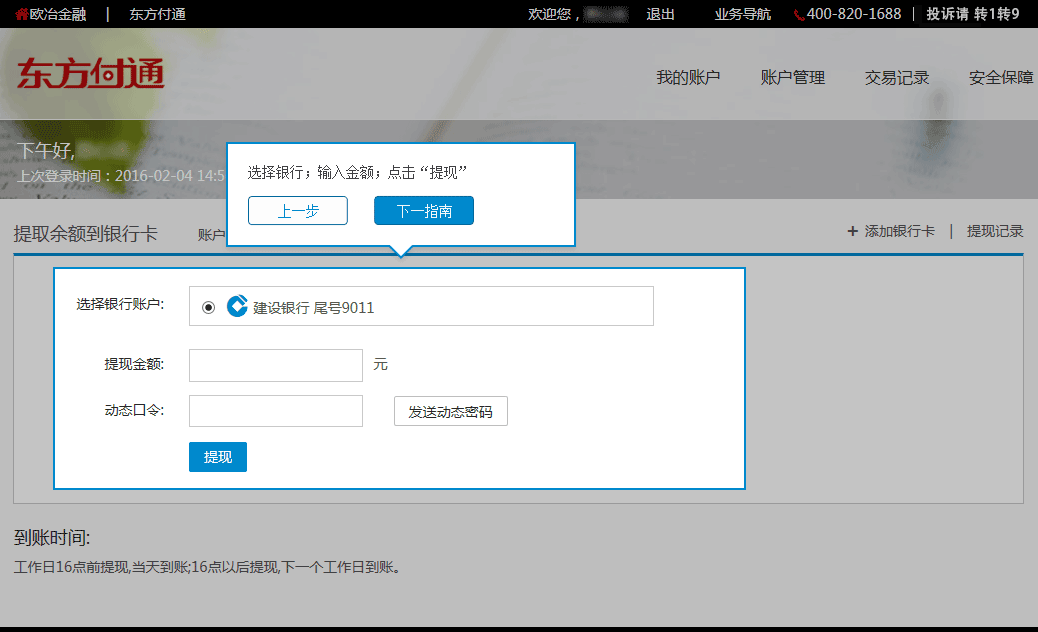The height and width of the screenshot is (632, 1038).
Task: Select the 建设银行 尾号9011 radio button
Action: [209, 307]
